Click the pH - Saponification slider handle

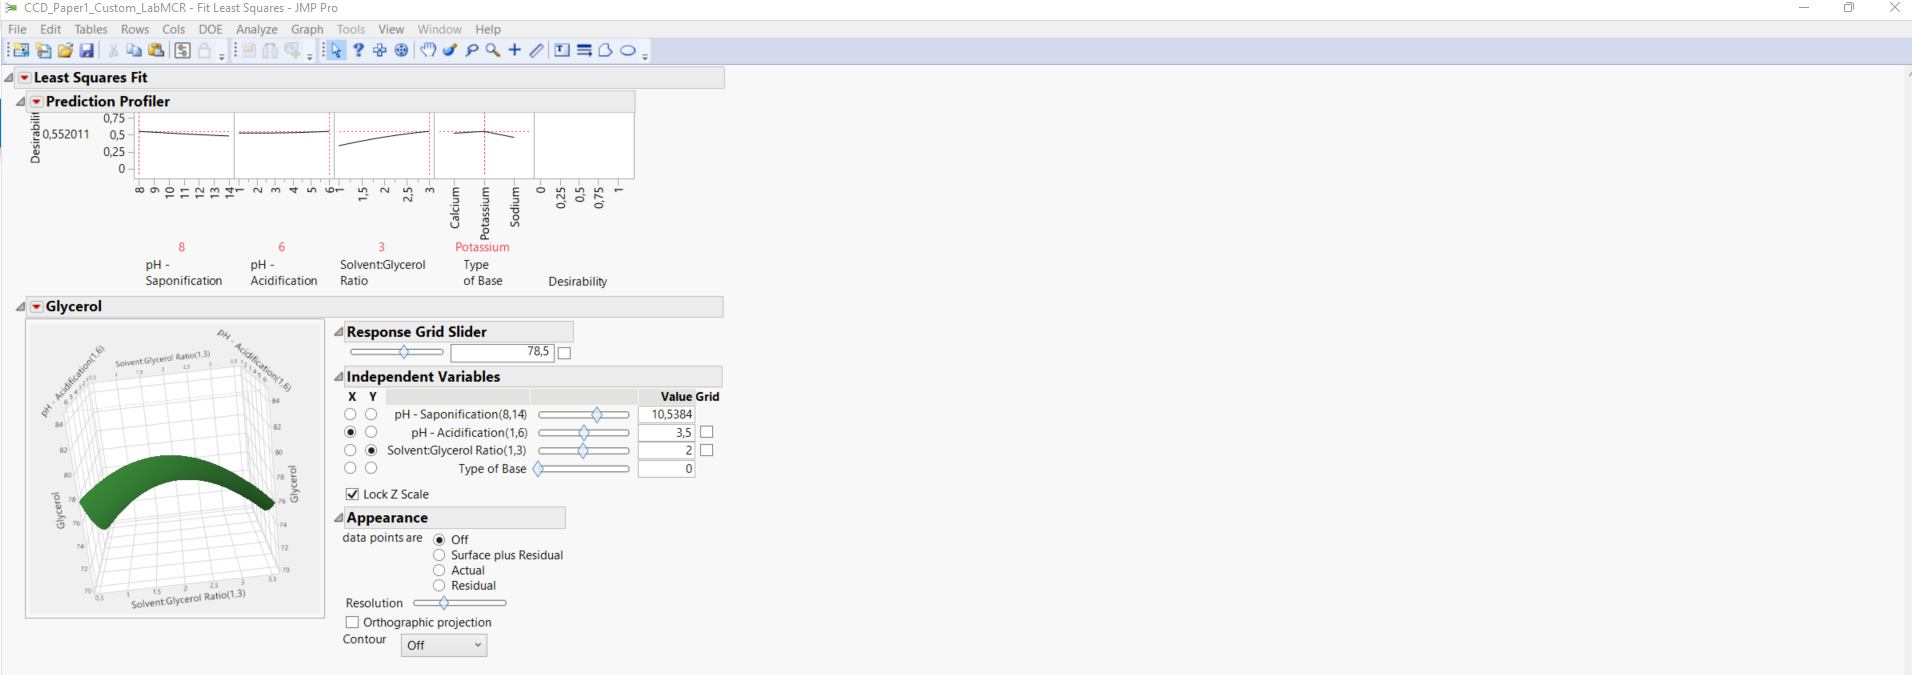597,414
